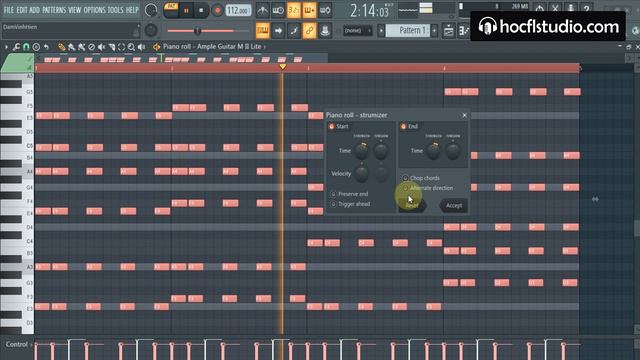Click the main volume knob

pyautogui.click(x=151, y=10)
